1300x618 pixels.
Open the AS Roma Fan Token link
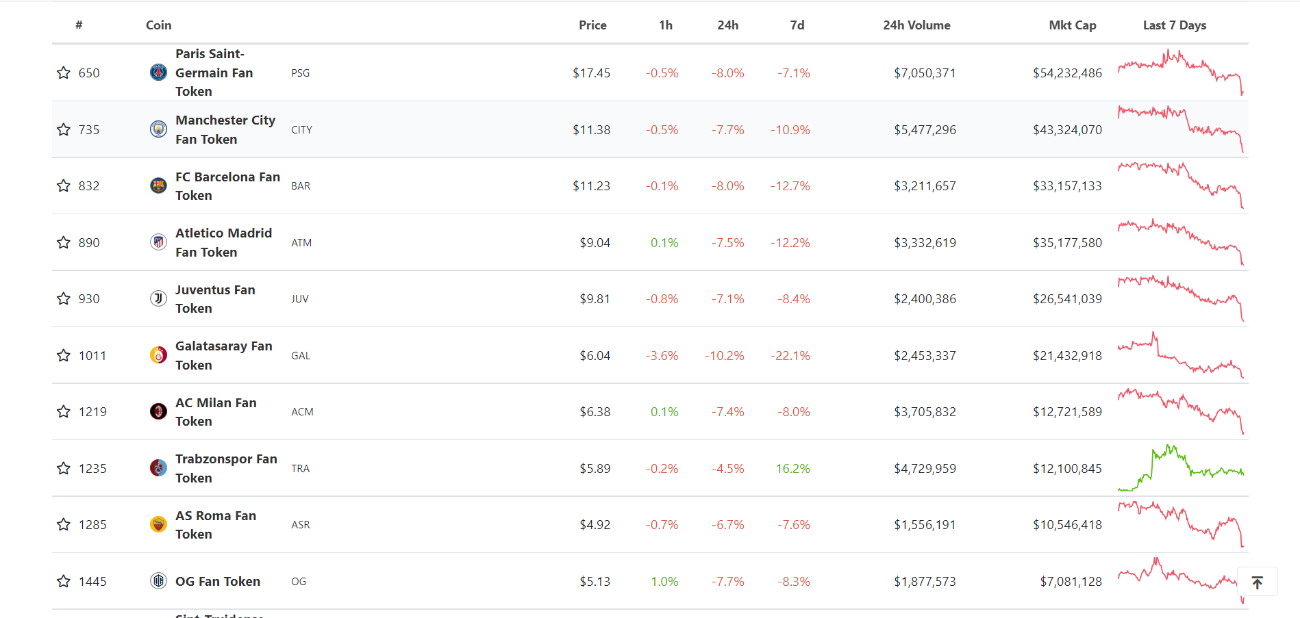pos(216,524)
